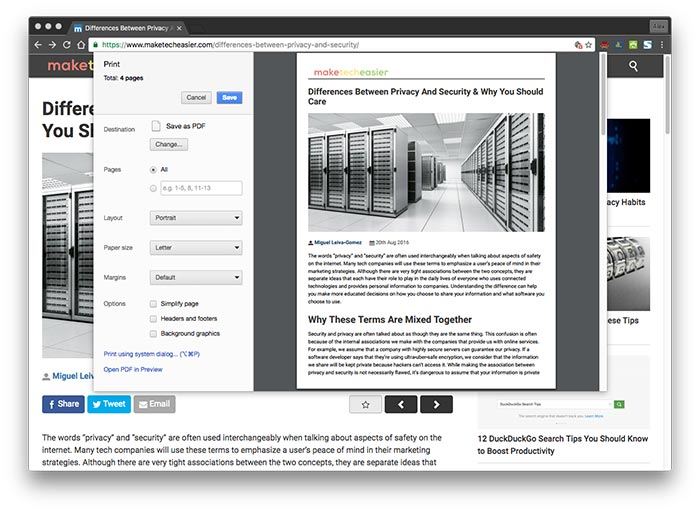Click the Cancel button in Print dialog
The width and height of the screenshot is (700, 512).
pos(196,97)
